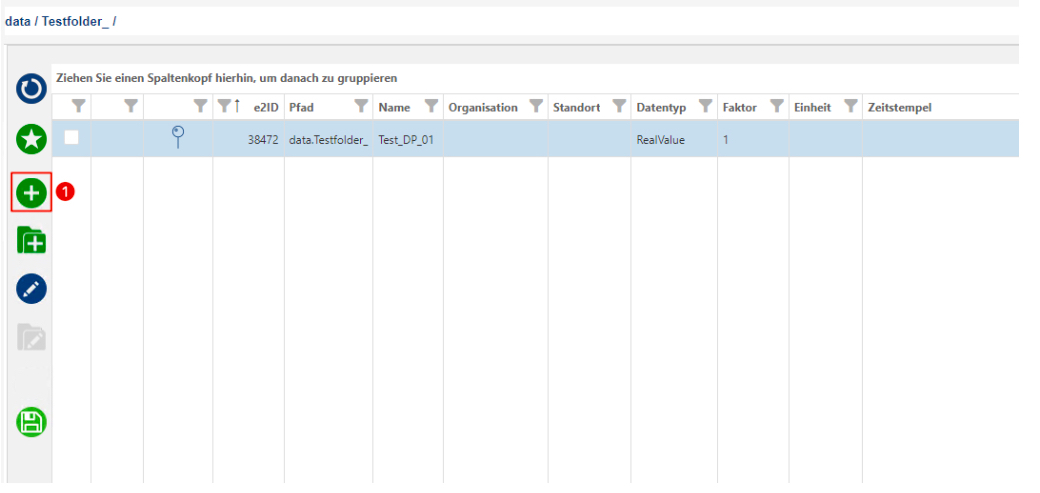Navigate to 'data' in the breadcrumb
This screenshot has width=1040, height=493.
point(17,20)
